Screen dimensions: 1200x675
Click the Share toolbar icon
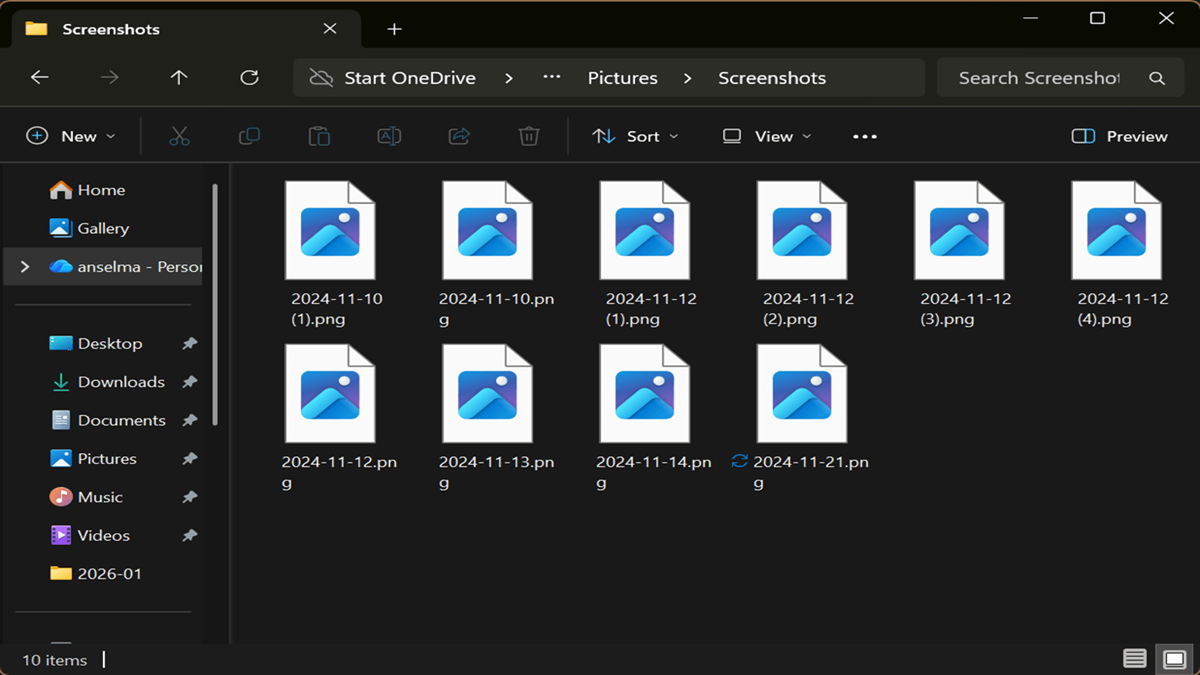(x=459, y=136)
